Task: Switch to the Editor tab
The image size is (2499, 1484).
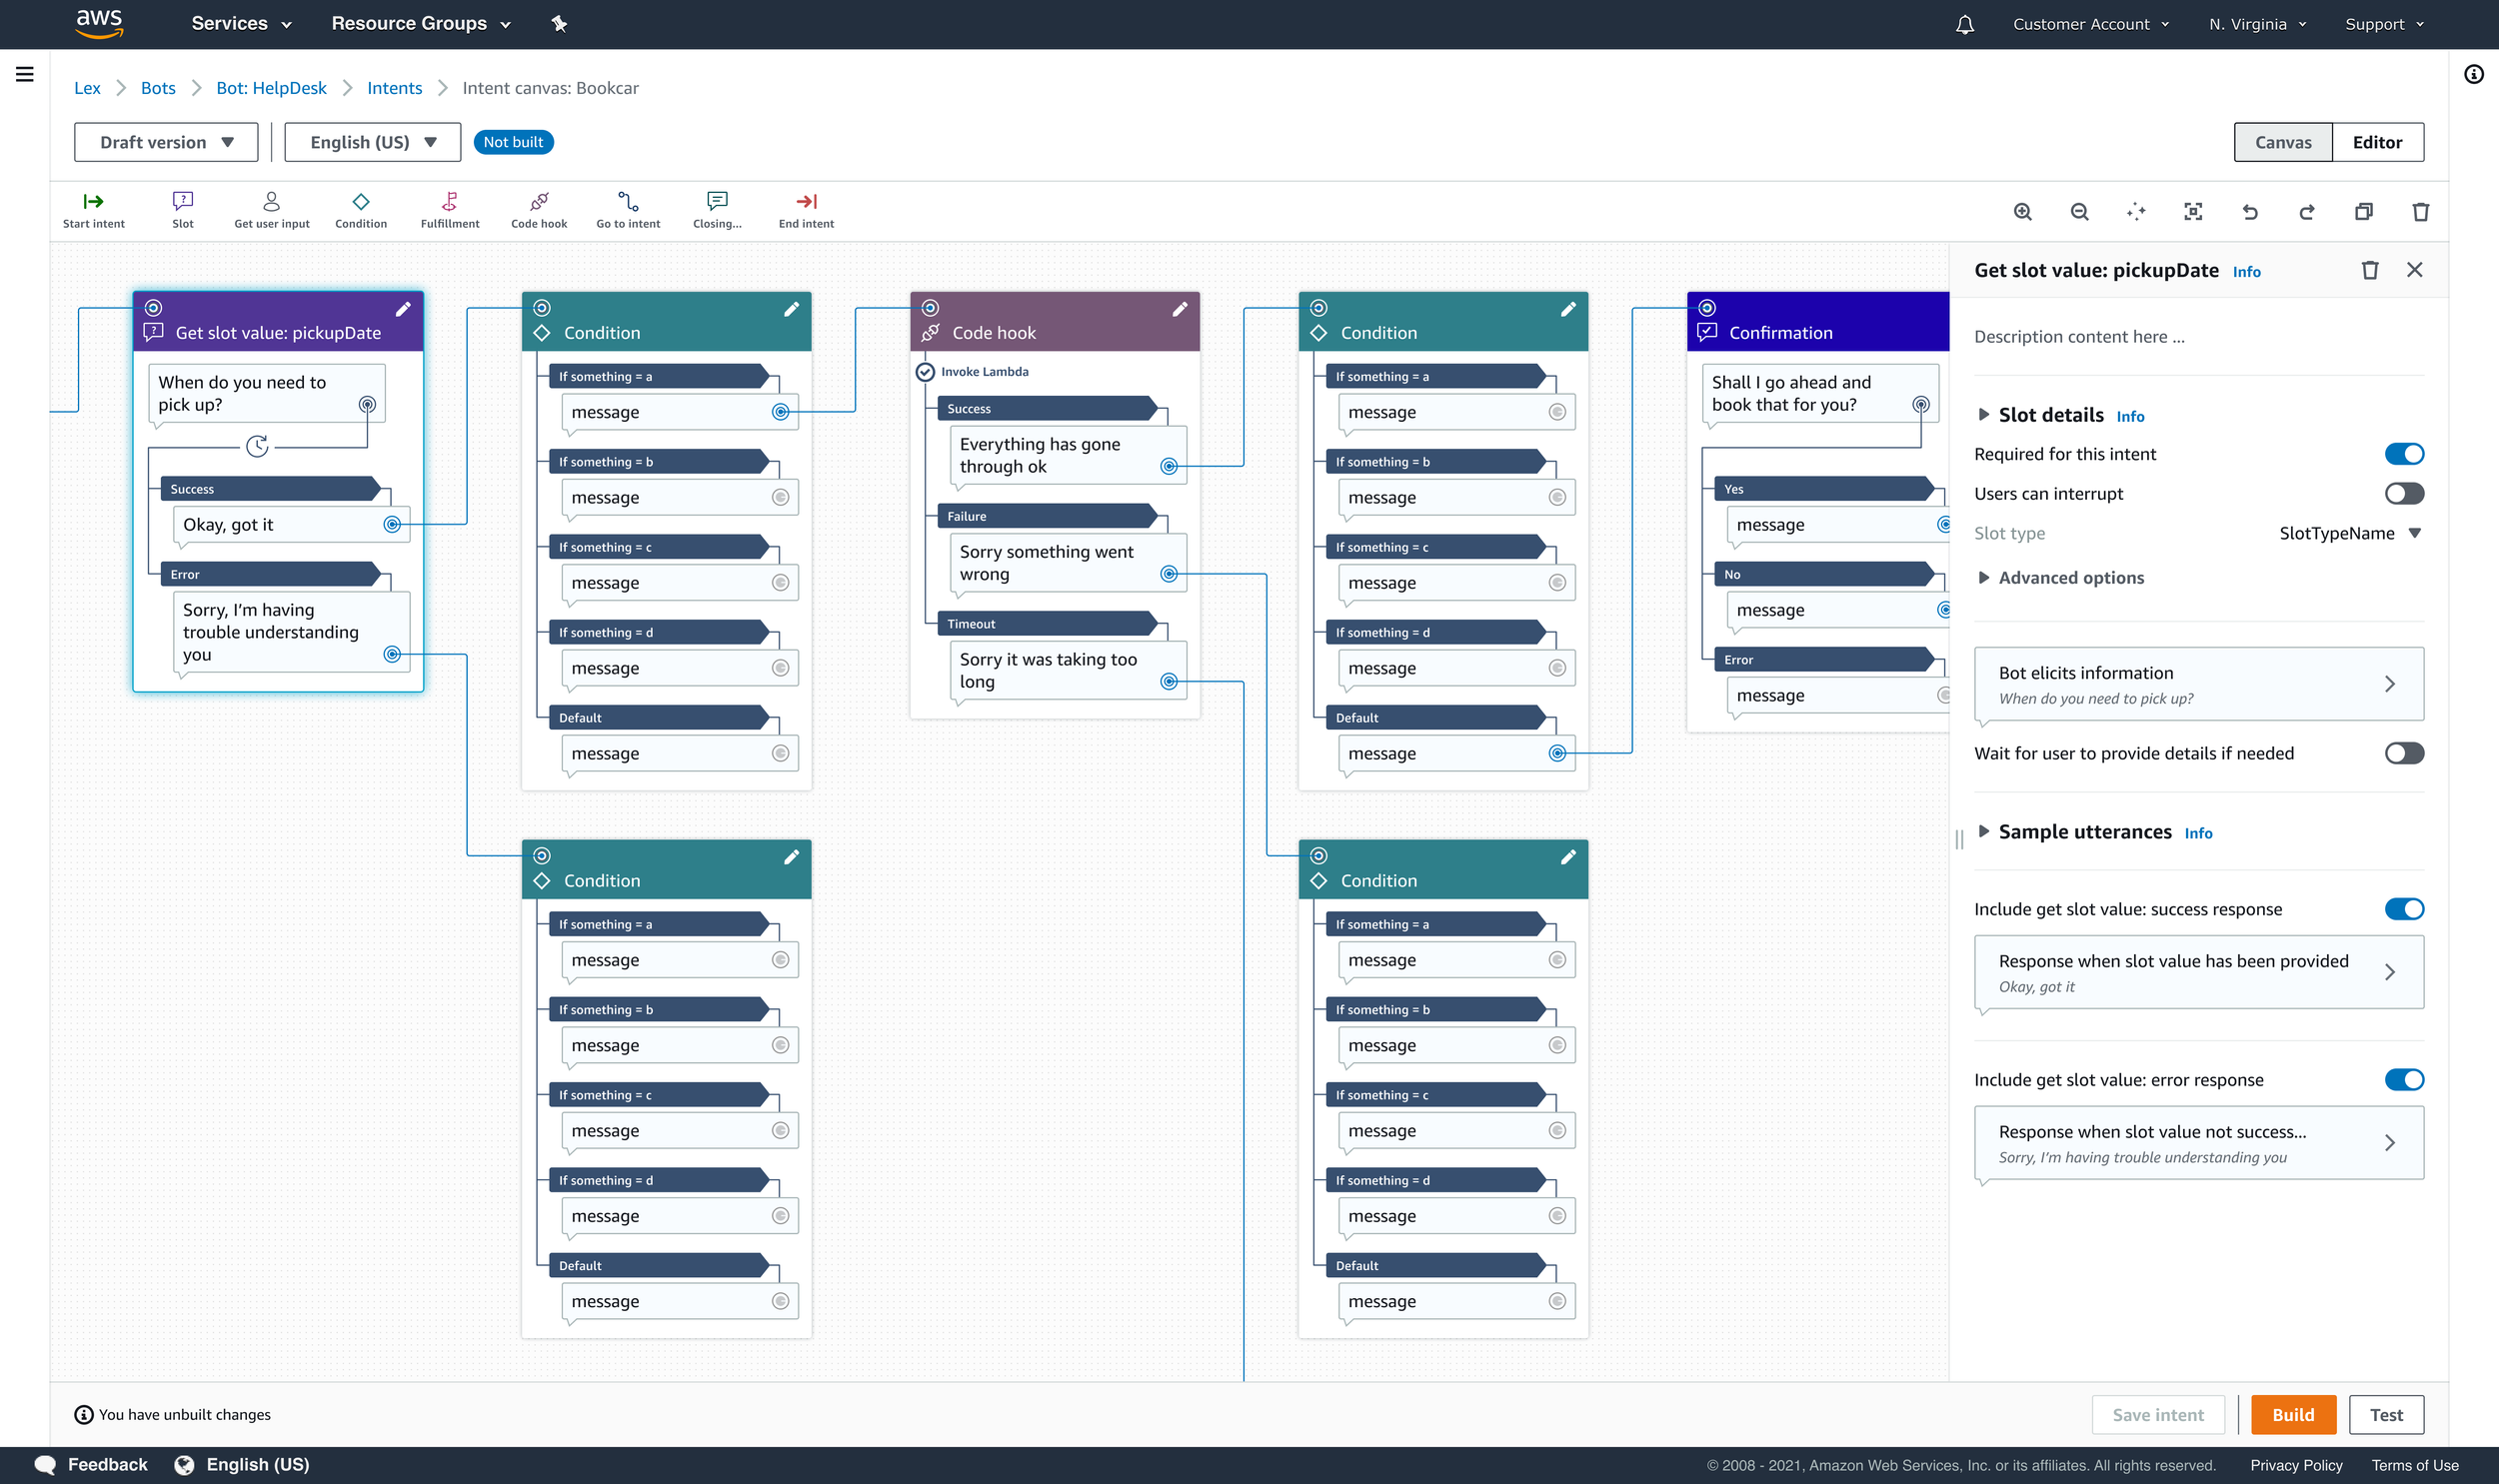Action: pos(2376,142)
